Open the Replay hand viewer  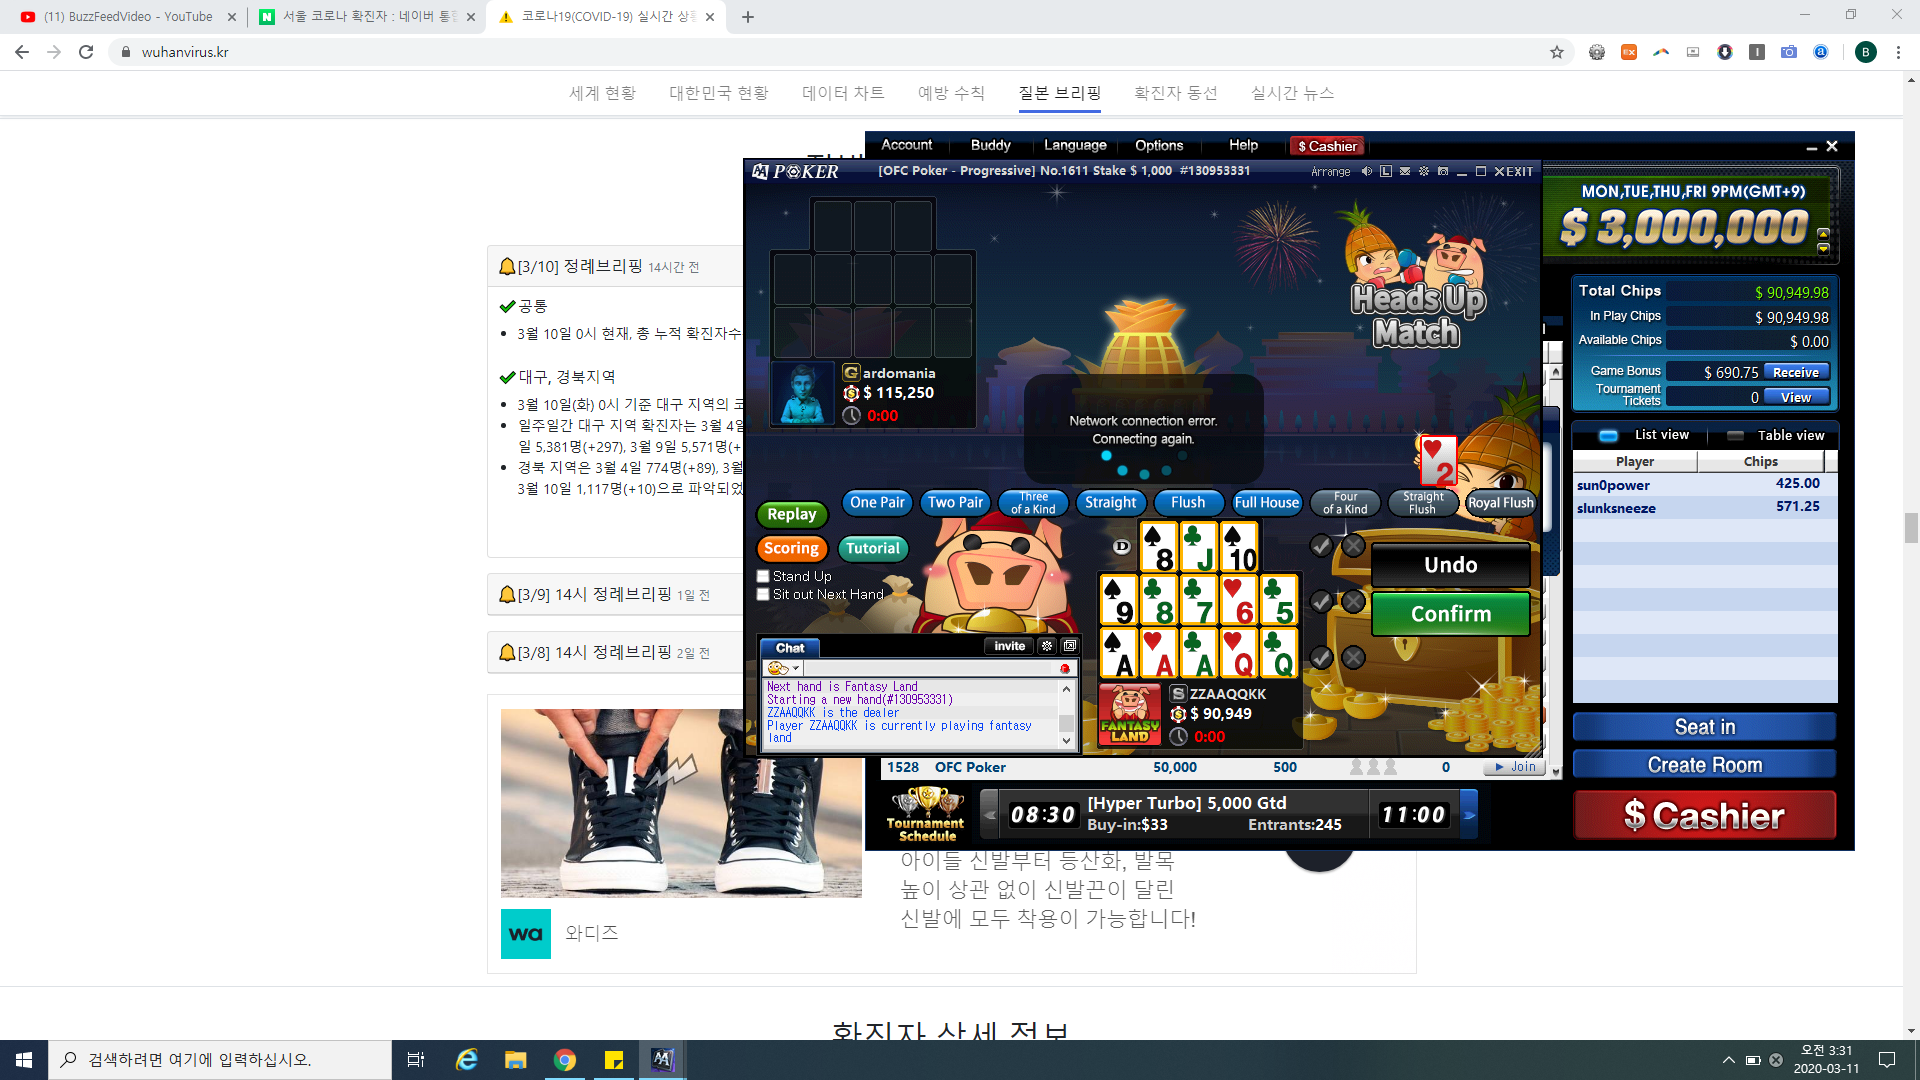pyautogui.click(x=791, y=514)
